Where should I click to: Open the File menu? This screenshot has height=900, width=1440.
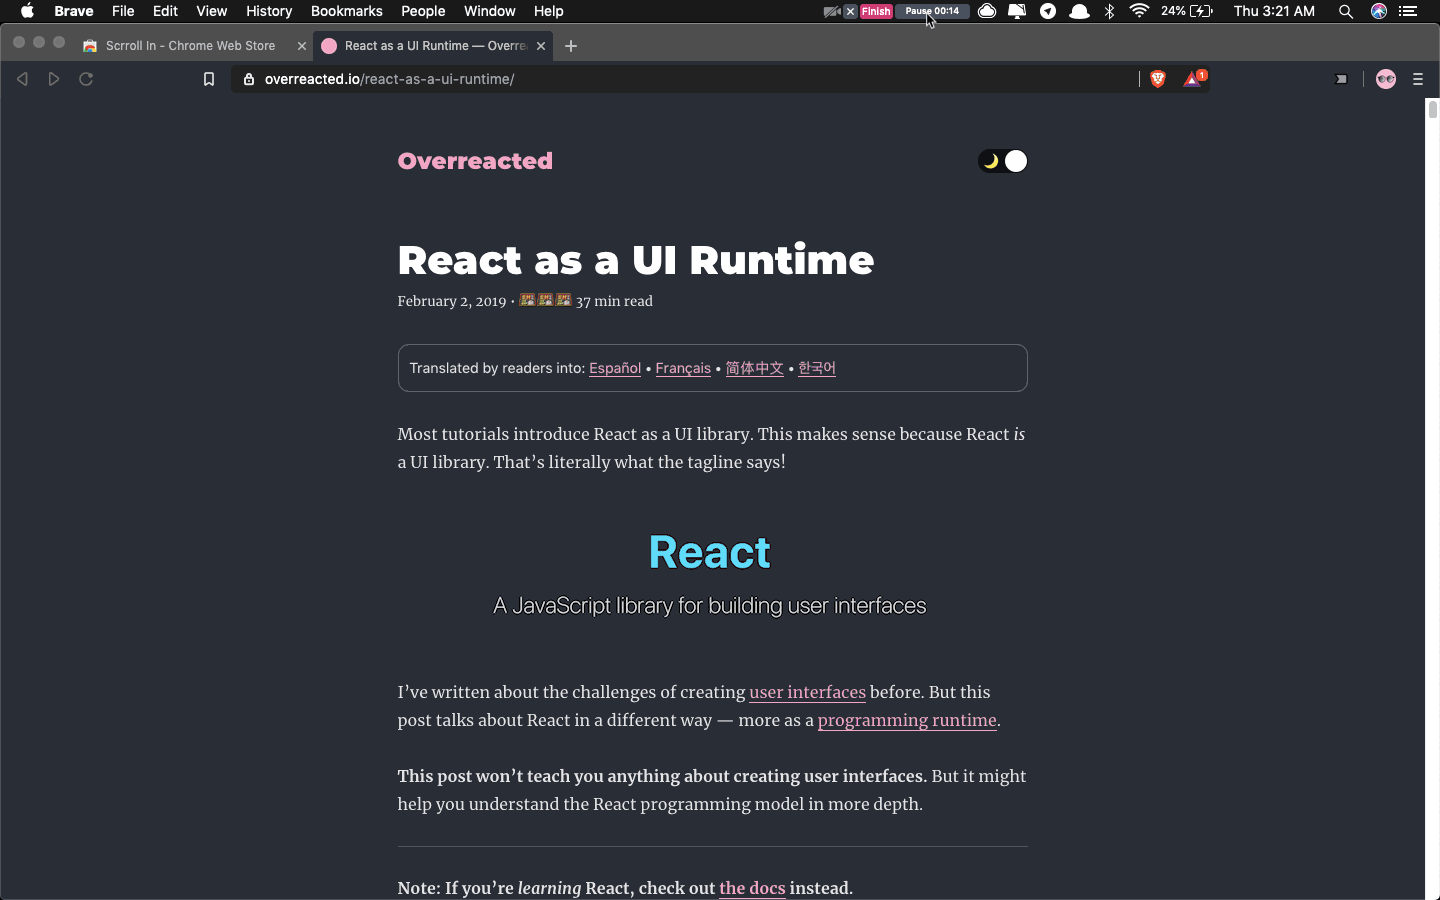point(123,11)
